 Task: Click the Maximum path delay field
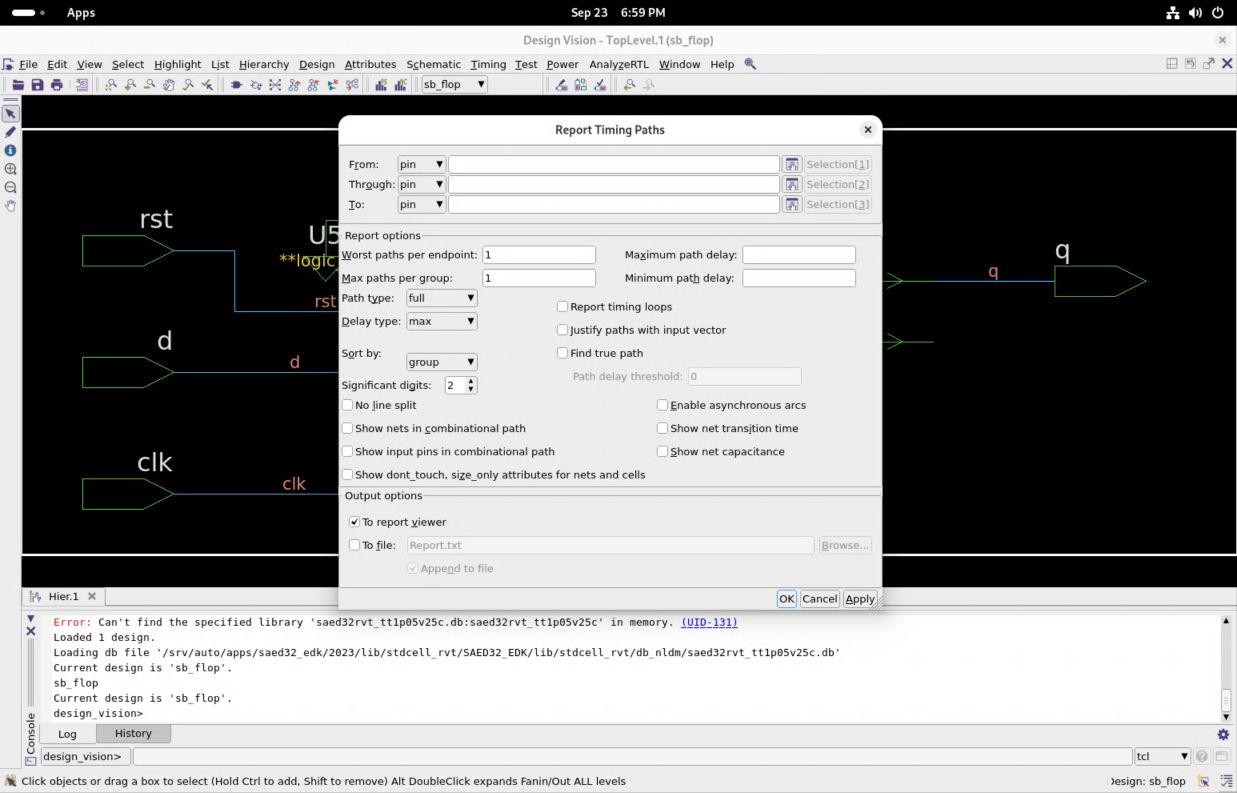[799, 255]
